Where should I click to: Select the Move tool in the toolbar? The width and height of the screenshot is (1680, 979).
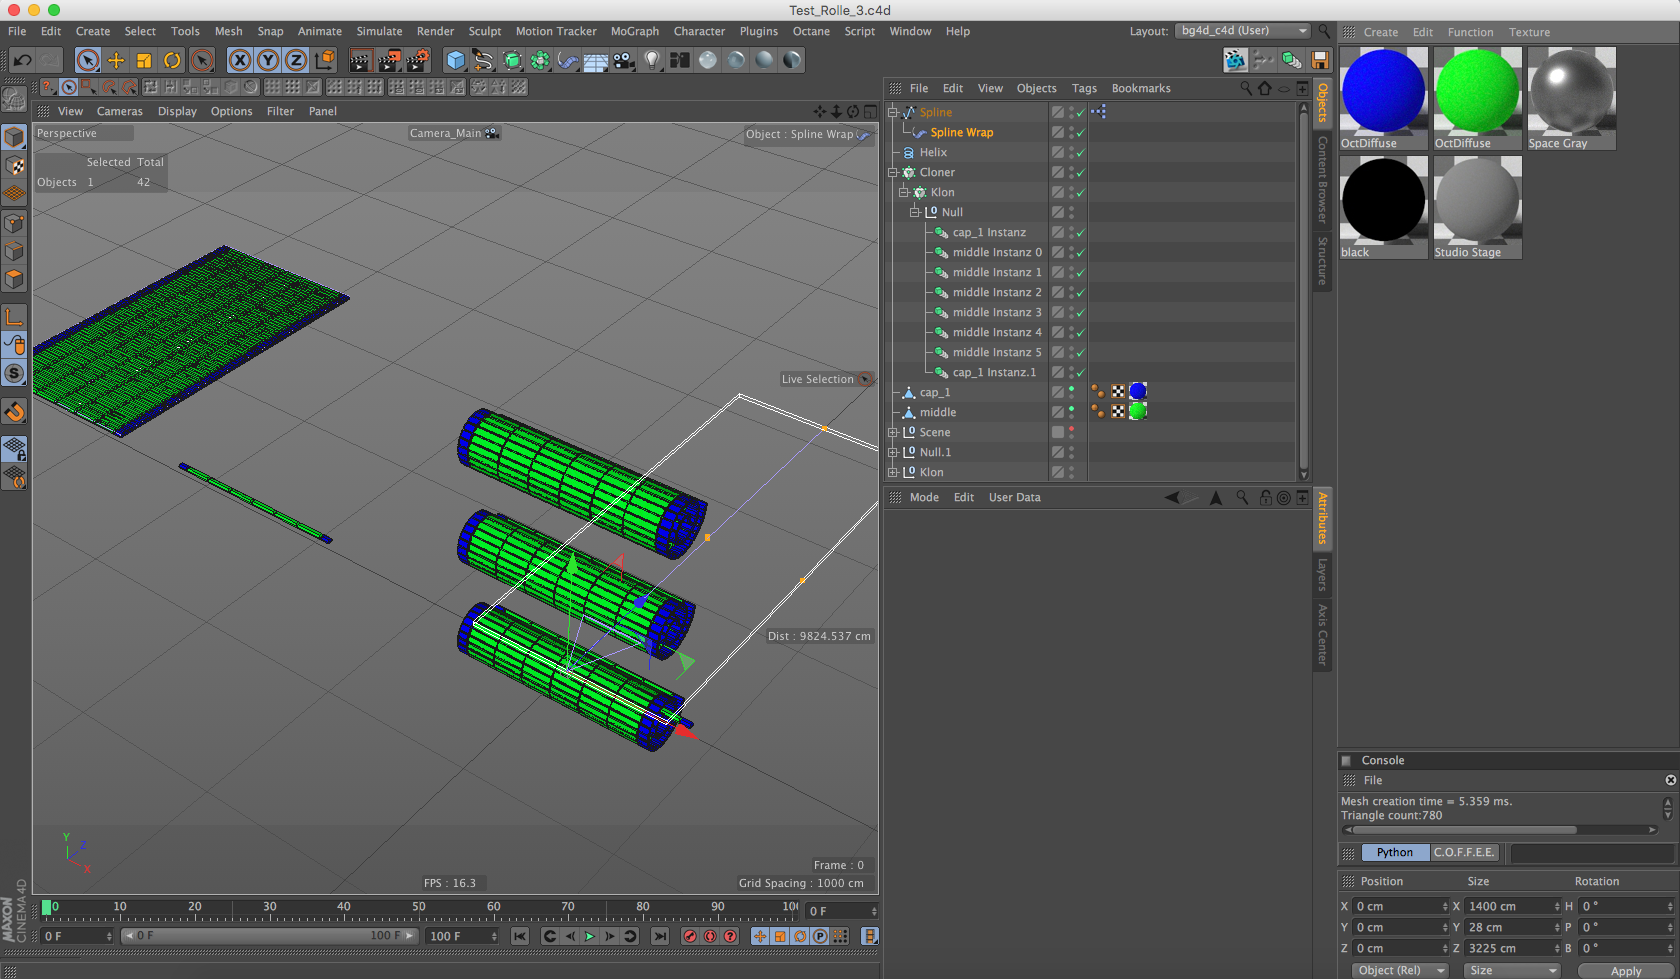pos(116,61)
